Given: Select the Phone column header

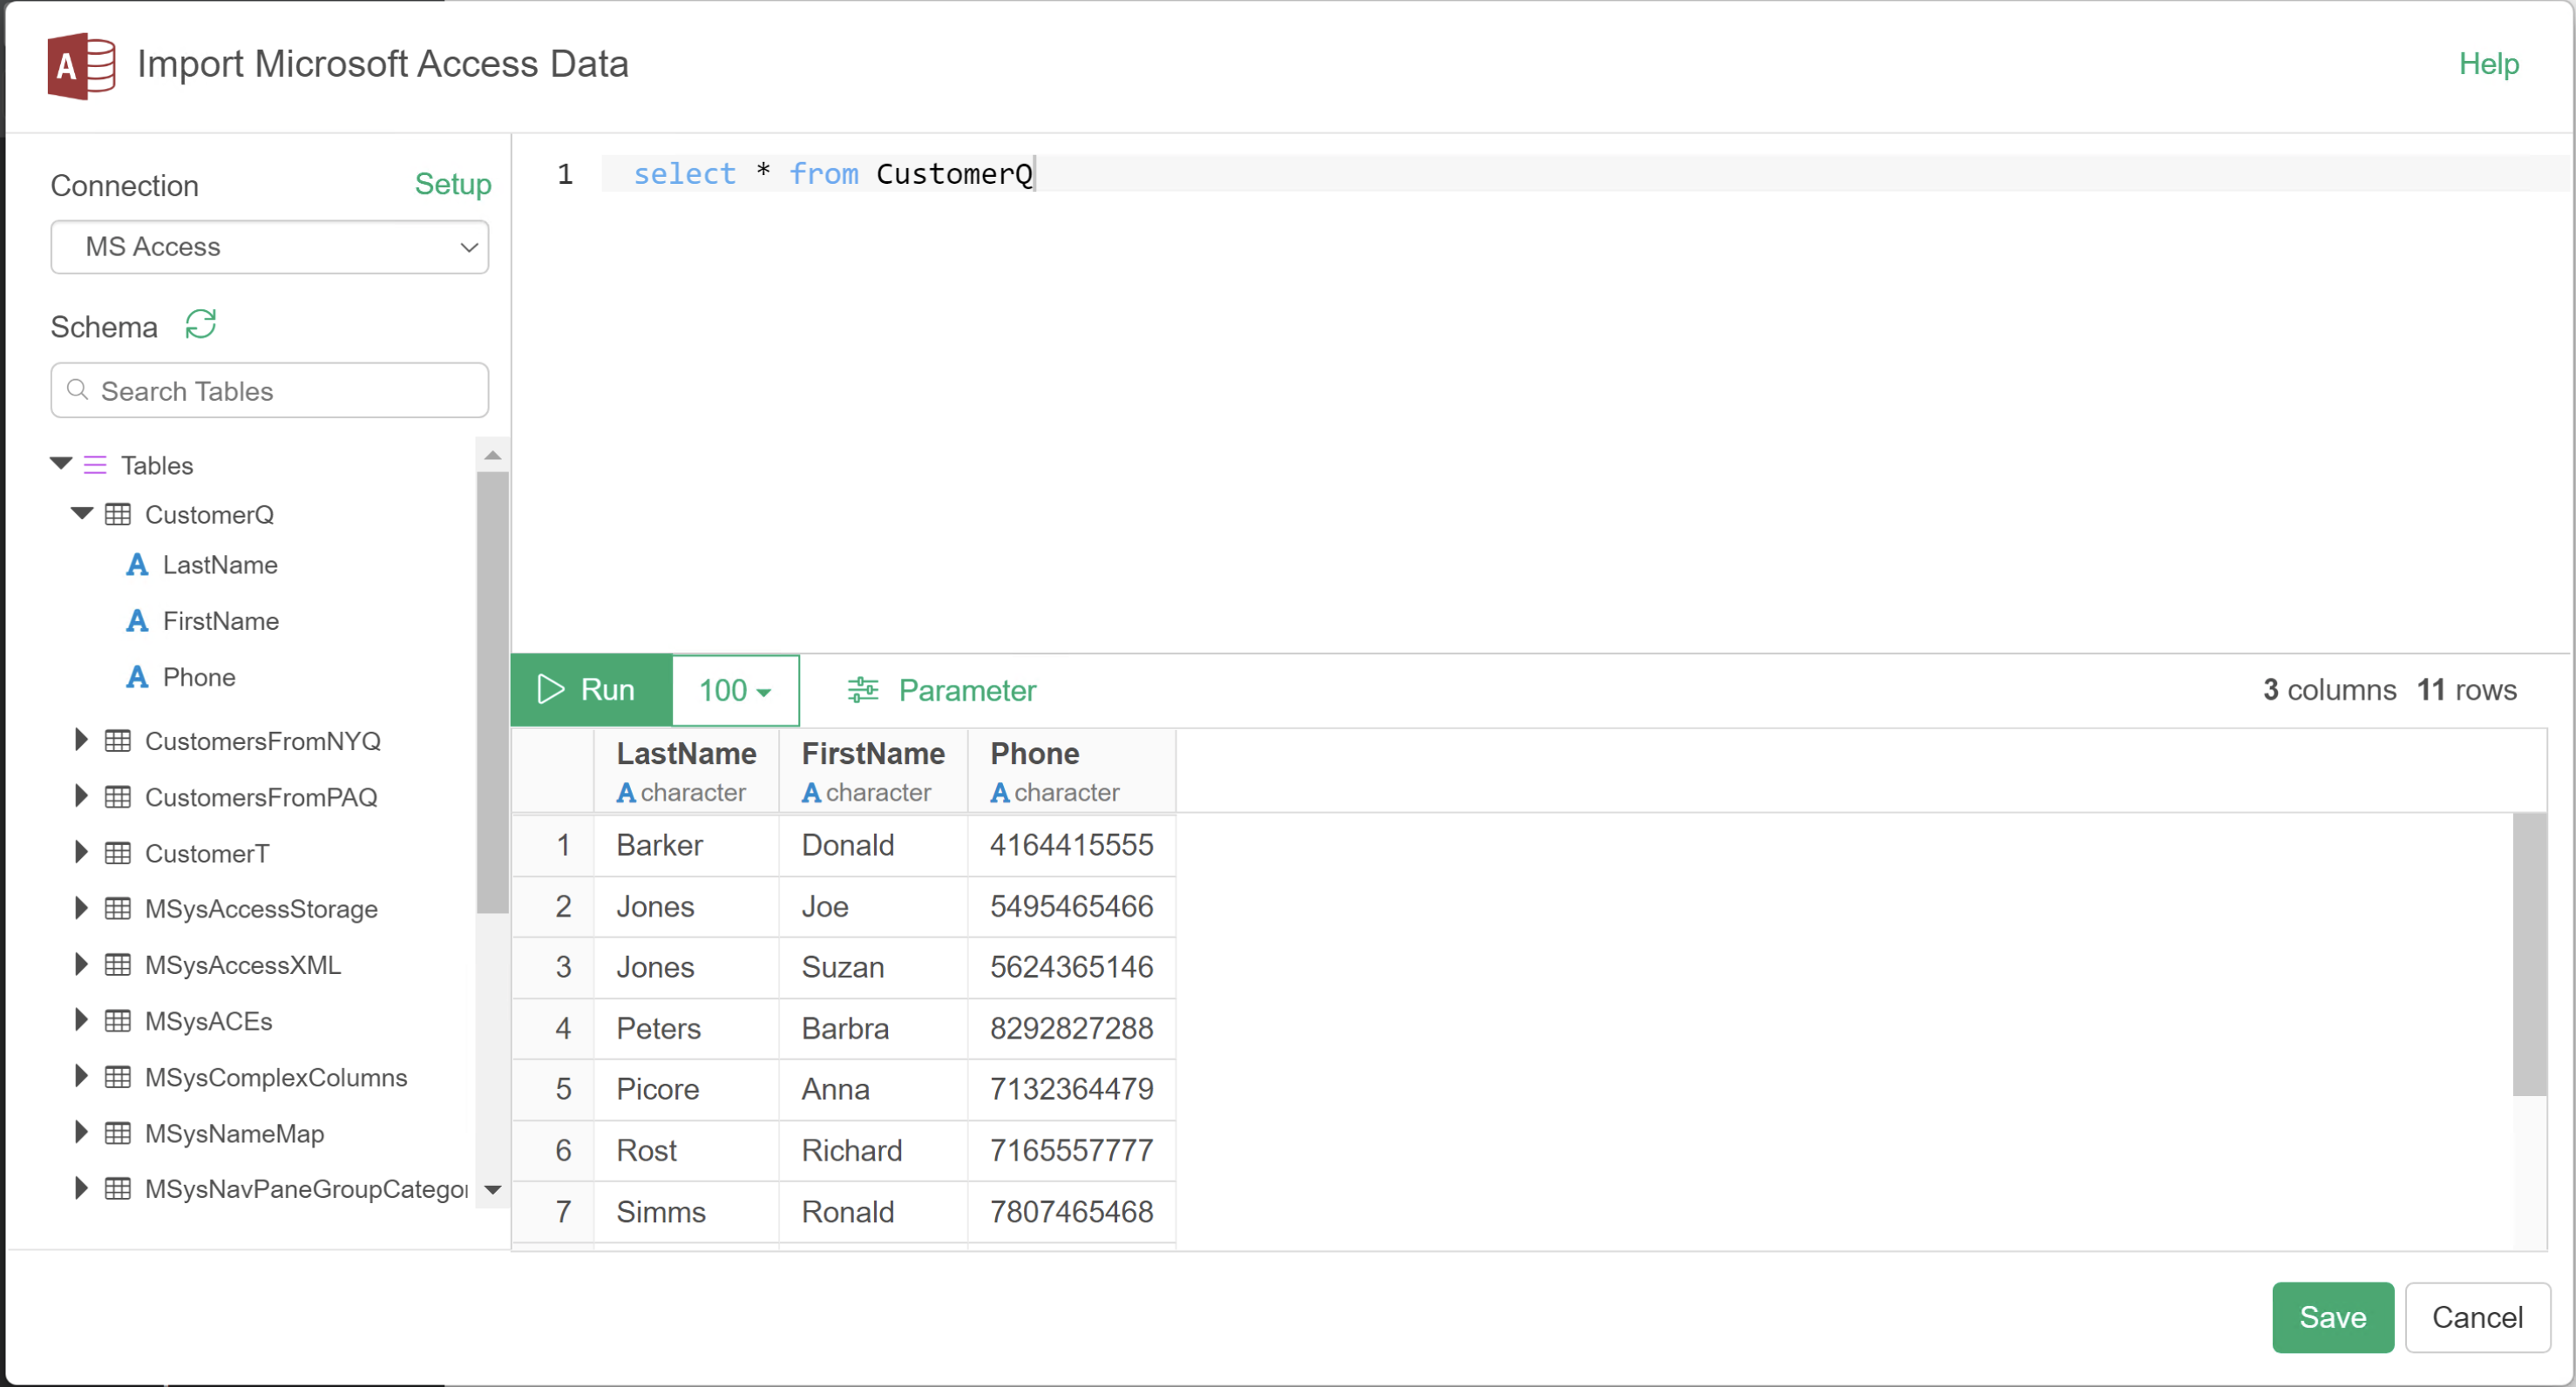Looking at the screenshot, I should pyautogui.click(x=1071, y=770).
